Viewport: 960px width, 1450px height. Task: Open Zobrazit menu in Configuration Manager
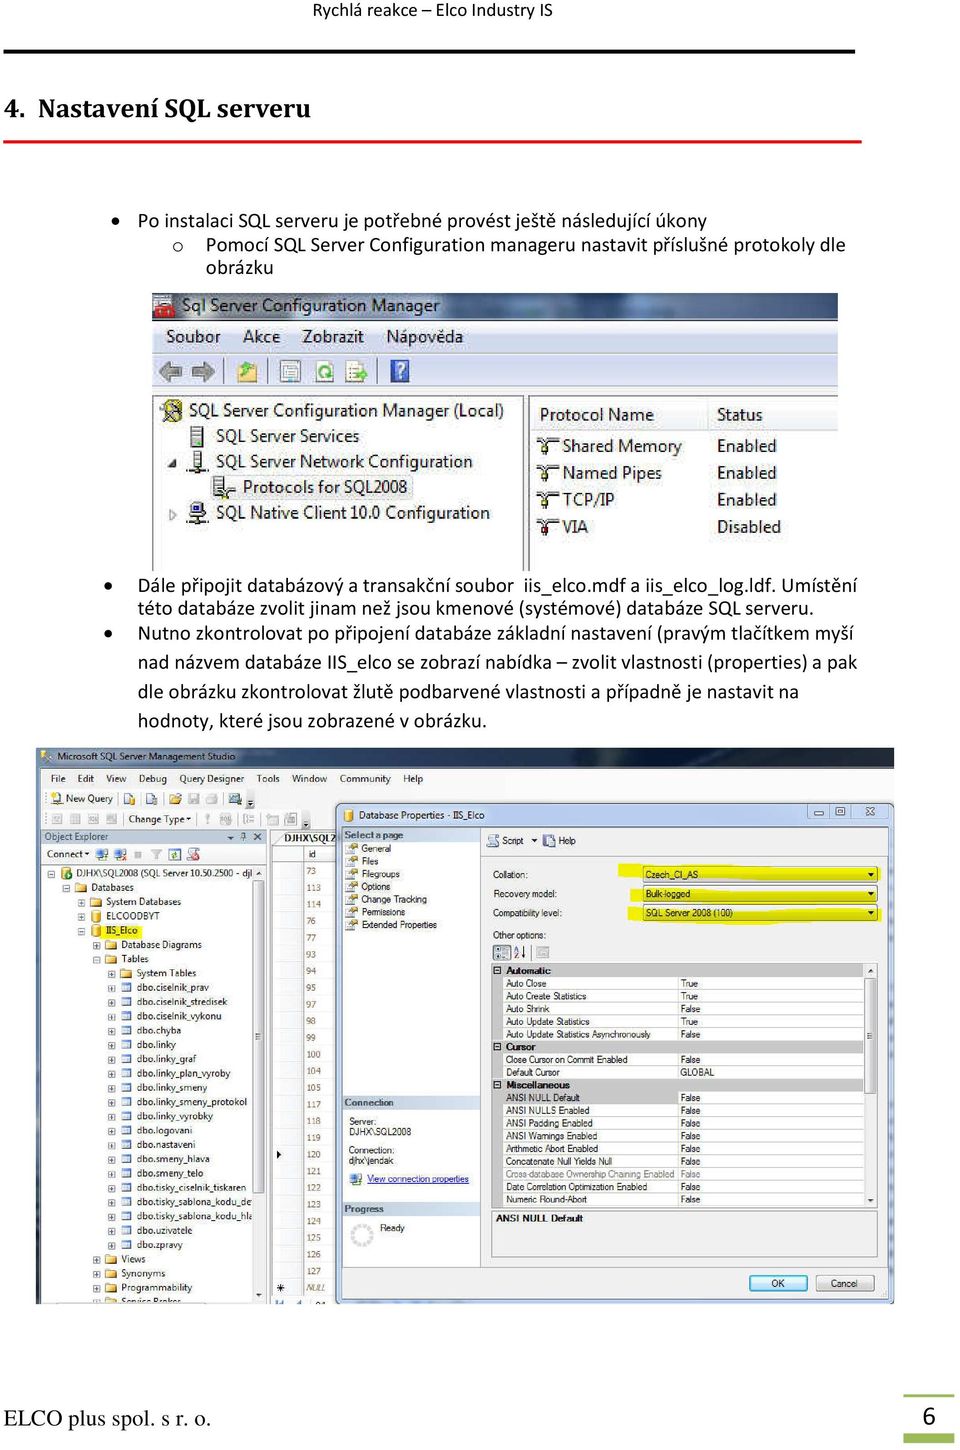(333, 337)
